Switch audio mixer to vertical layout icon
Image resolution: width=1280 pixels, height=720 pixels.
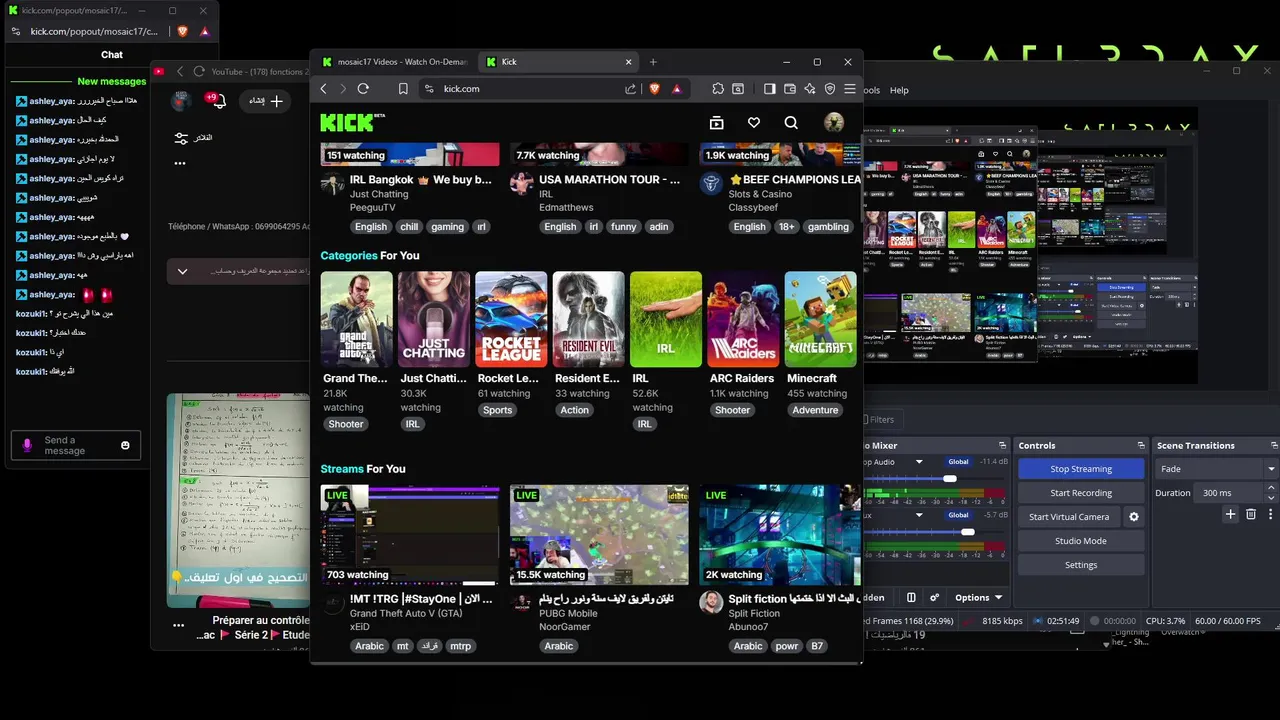911,598
